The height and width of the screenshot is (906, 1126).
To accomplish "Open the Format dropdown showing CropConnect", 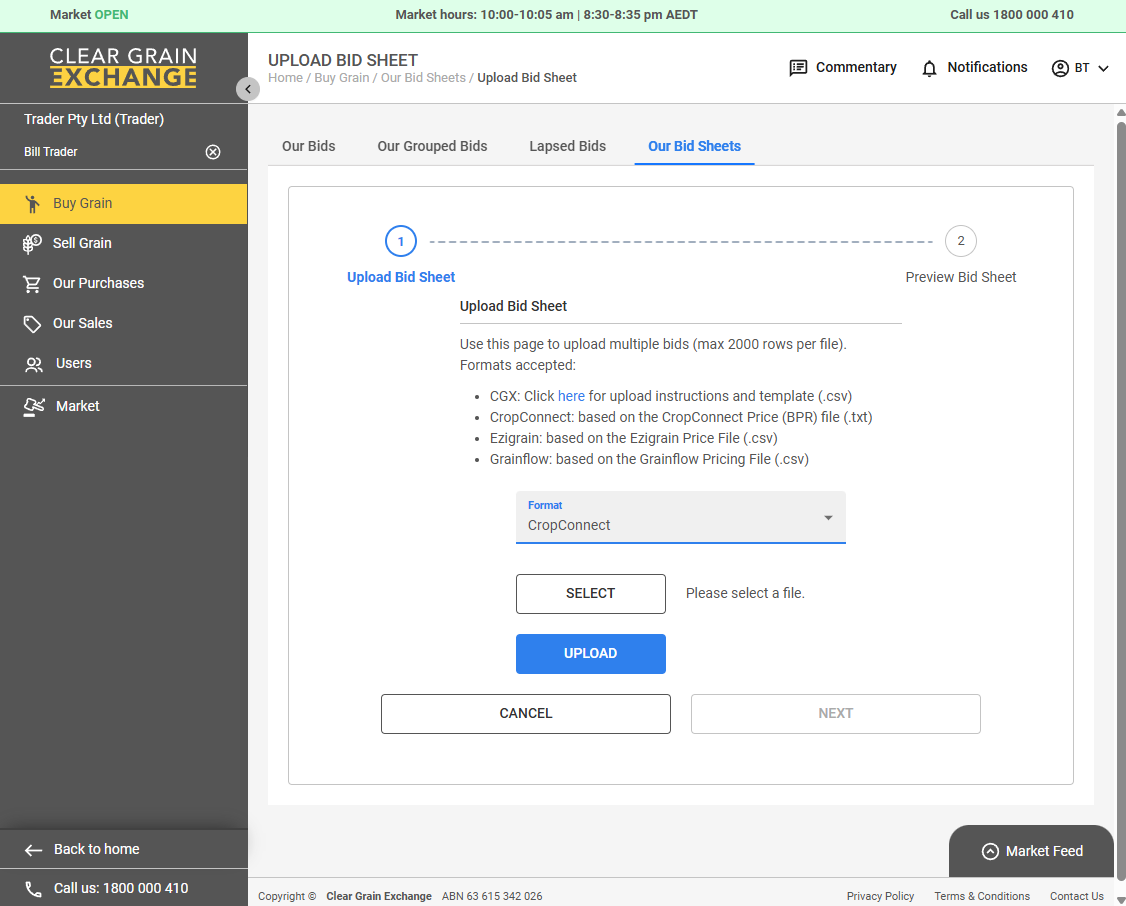I will click(681, 517).
